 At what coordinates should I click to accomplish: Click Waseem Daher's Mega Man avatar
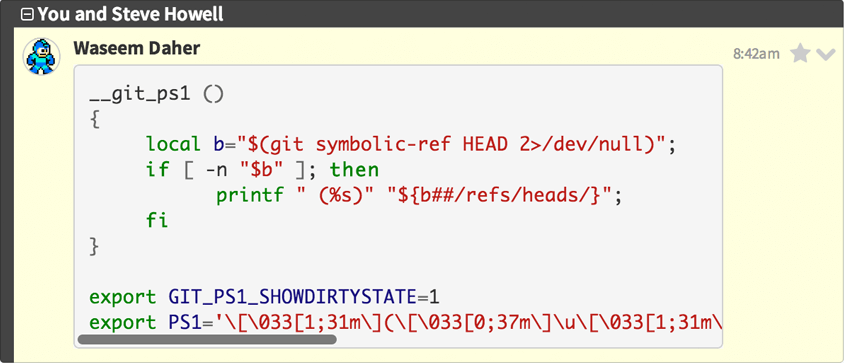tap(41, 57)
